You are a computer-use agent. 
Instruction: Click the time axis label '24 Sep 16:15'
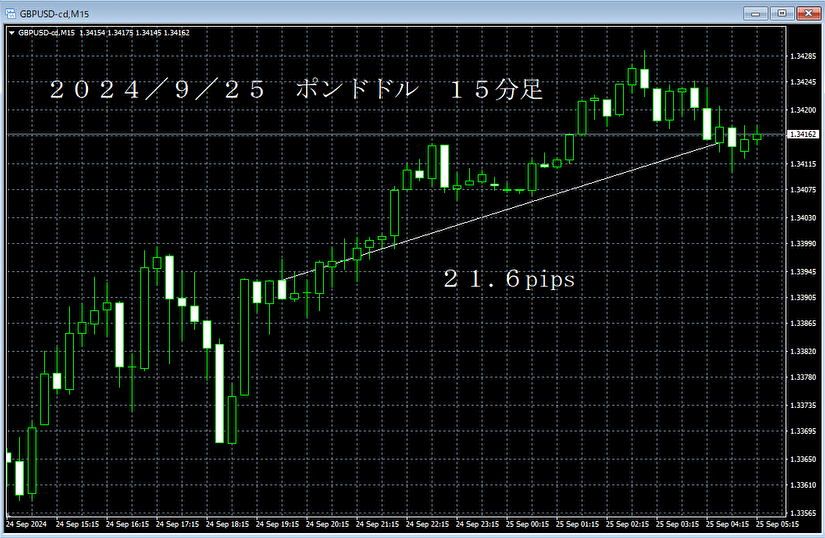click(x=127, y=524)
